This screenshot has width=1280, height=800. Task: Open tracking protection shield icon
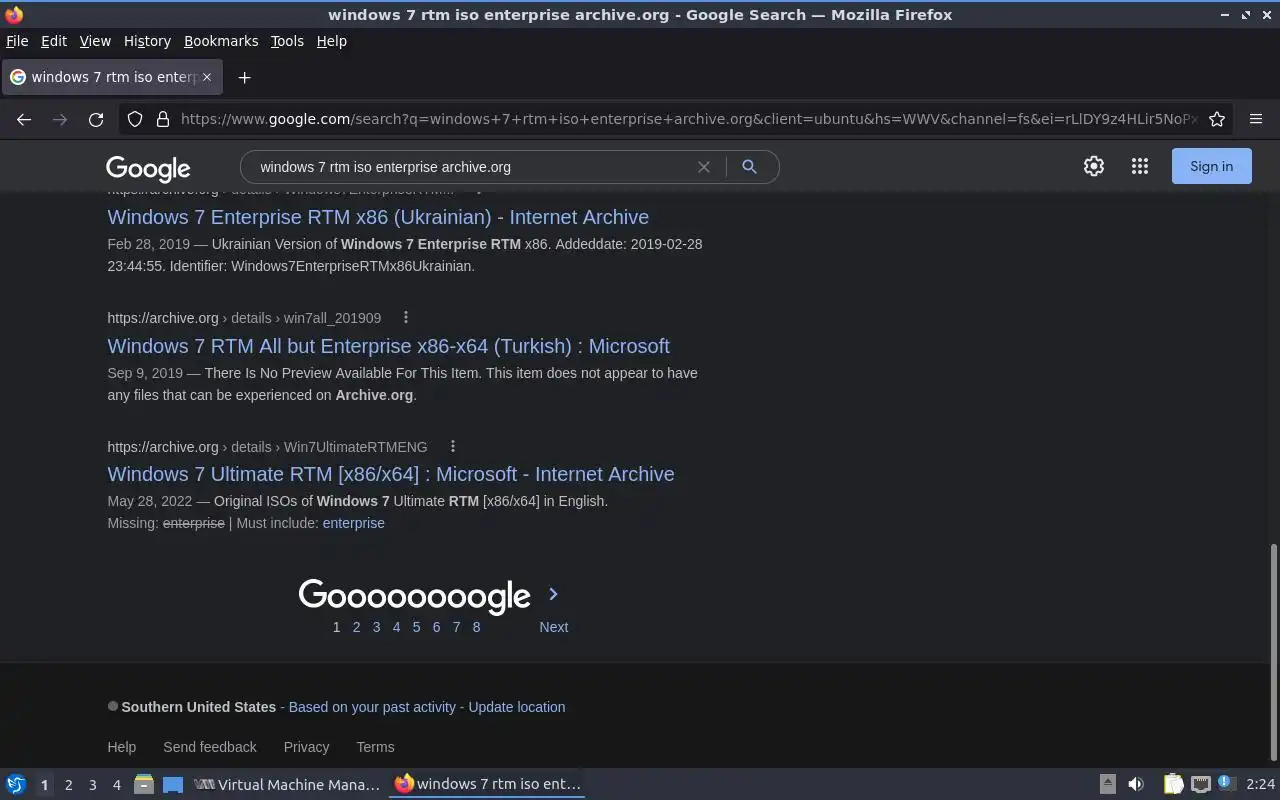tap(135, 119)
